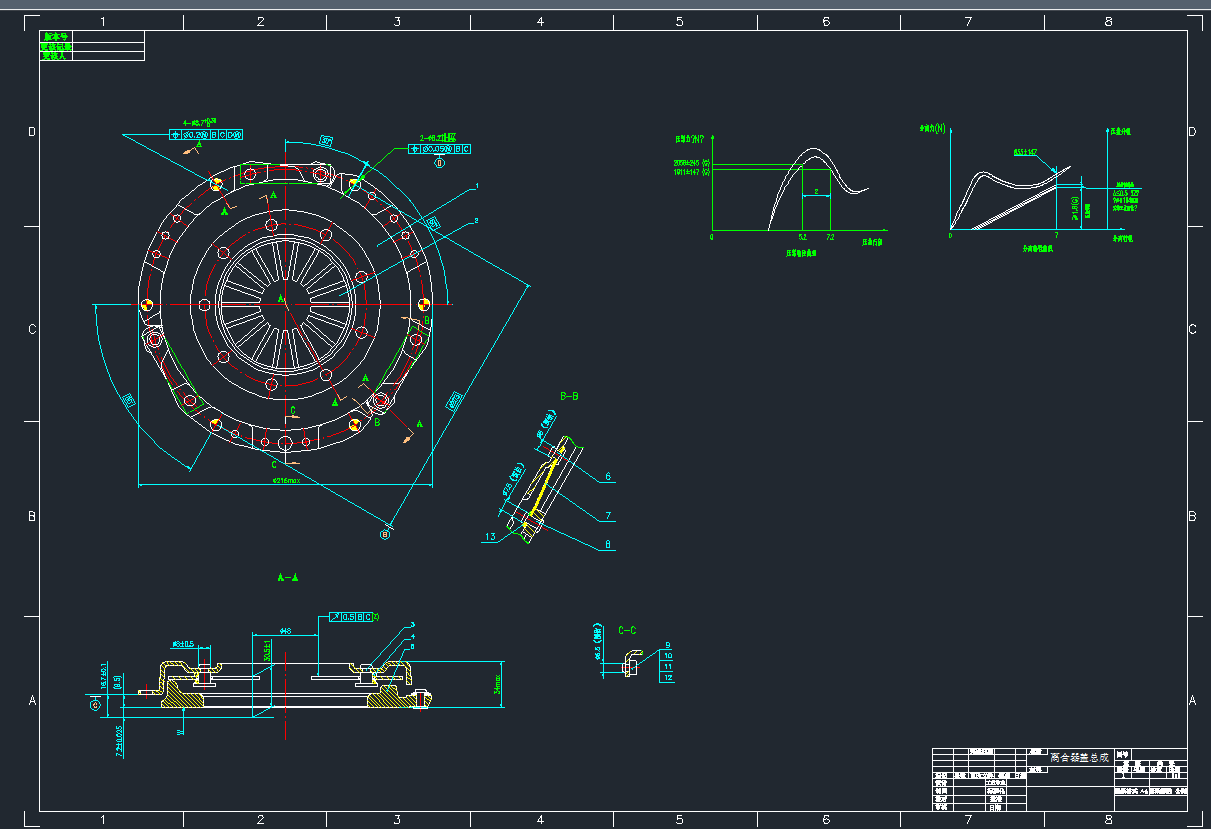The width and height of the screenshot is (1211, 829).
Task: Click part callout number 8 label
Action: 608,545
